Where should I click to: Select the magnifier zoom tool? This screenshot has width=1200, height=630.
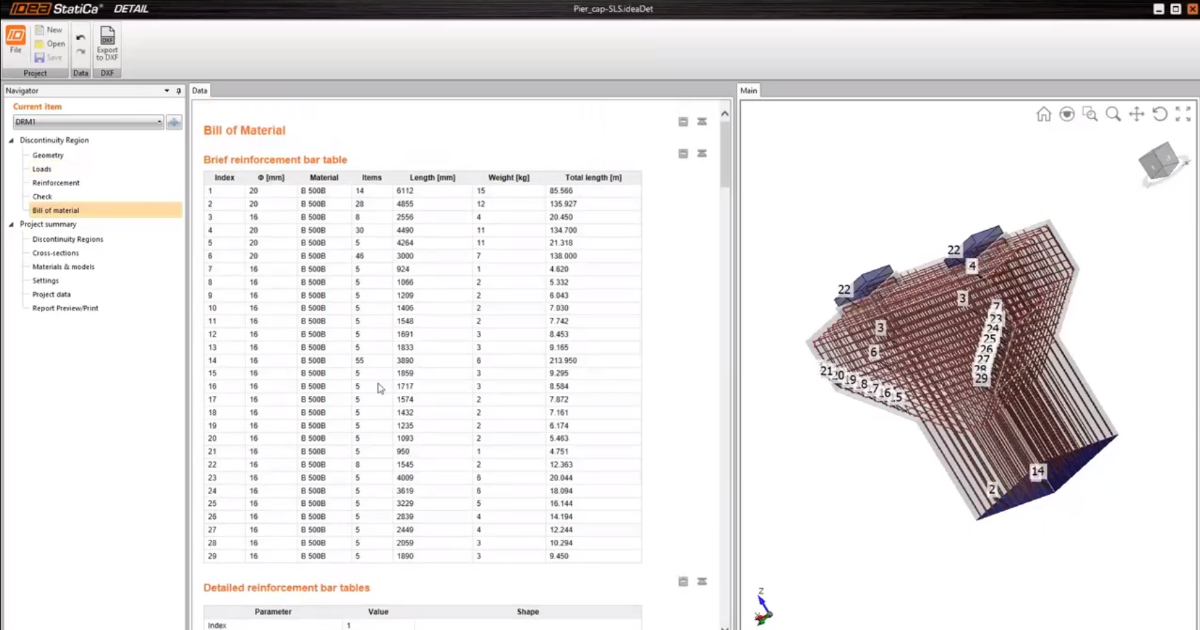tap(1113, 114)
